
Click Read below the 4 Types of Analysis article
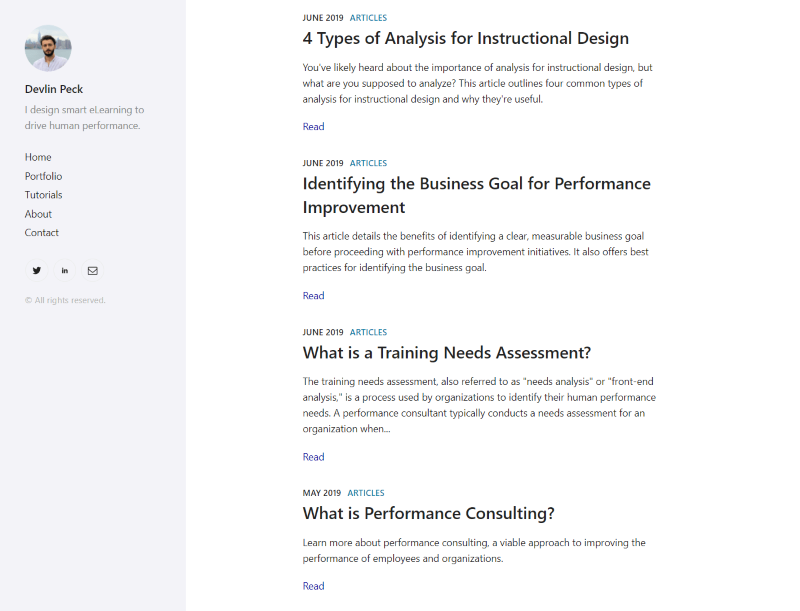[313, 126]
